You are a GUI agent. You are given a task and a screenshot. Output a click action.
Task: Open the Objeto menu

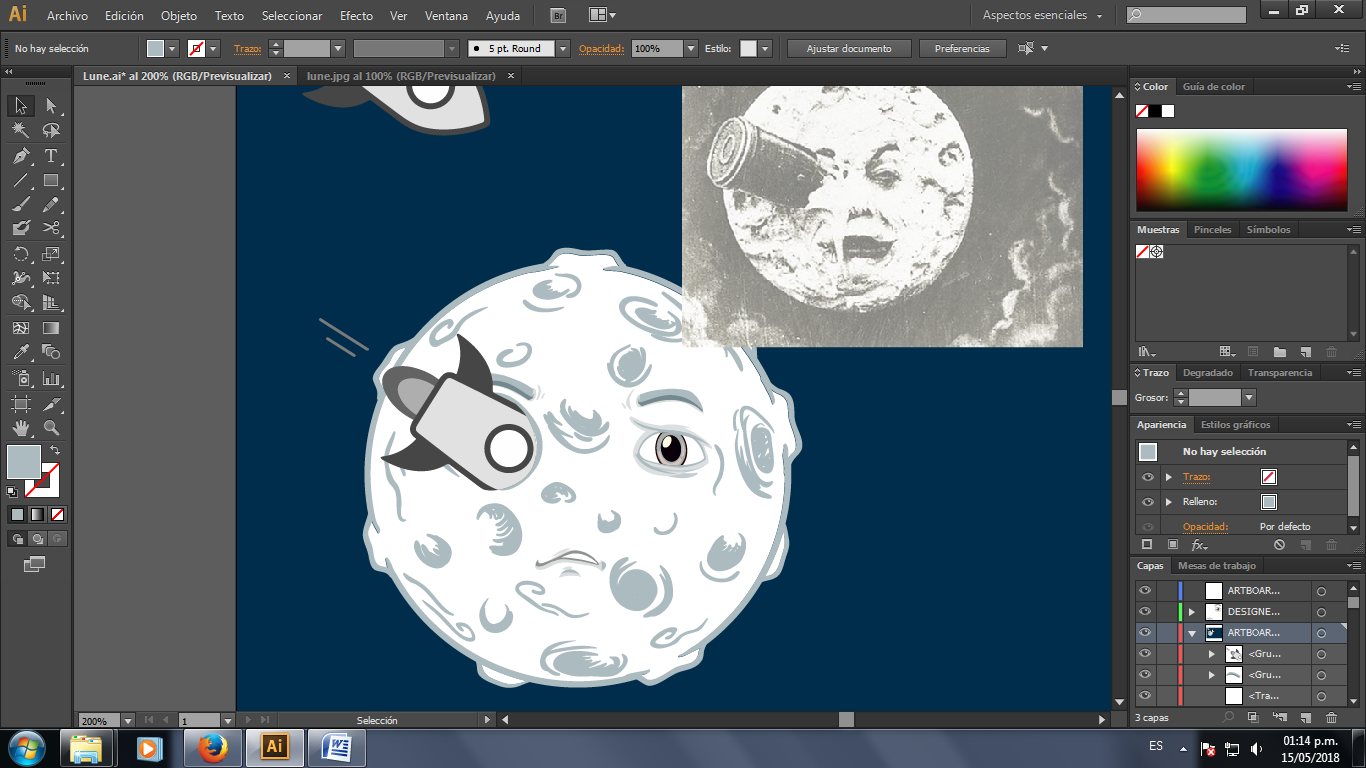(x=179, y=16)
